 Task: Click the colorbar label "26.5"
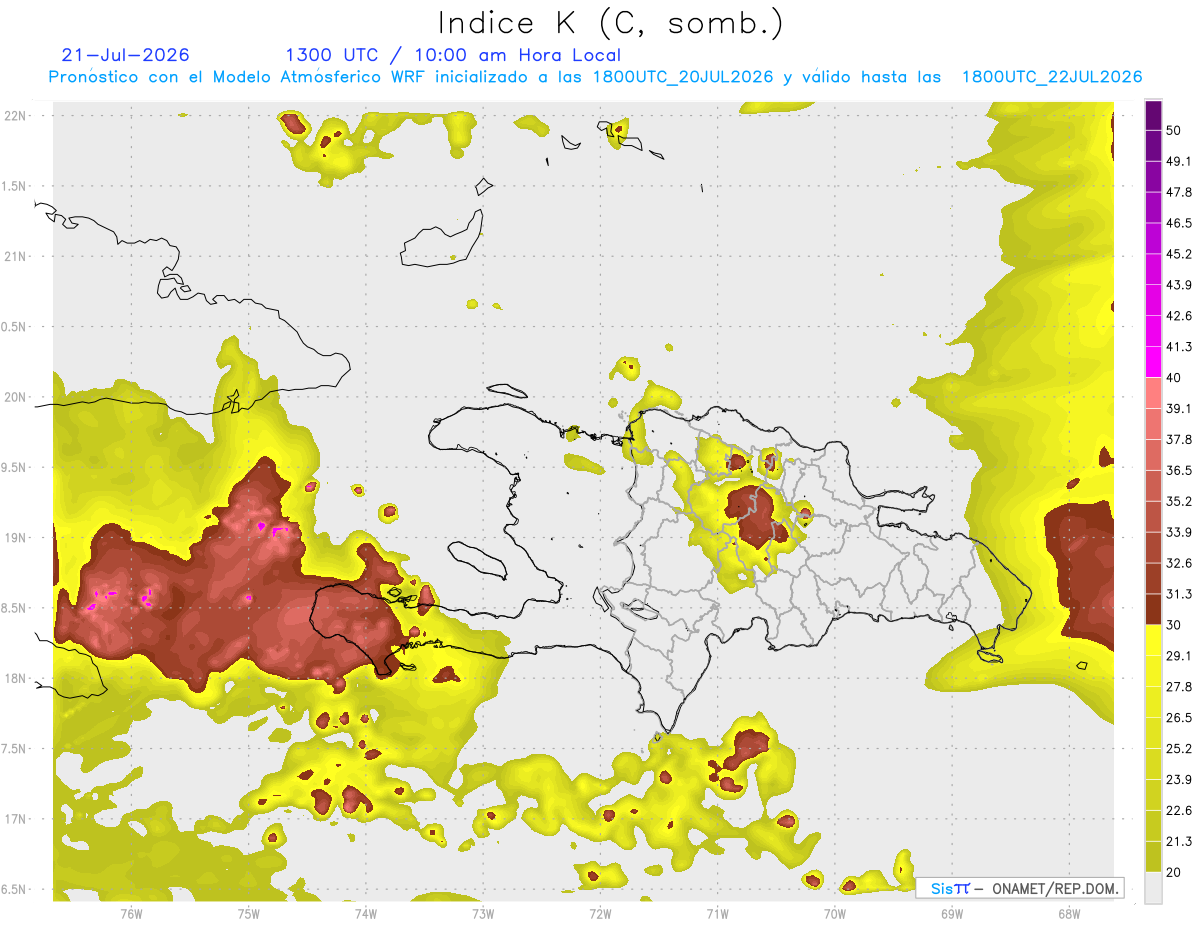[1178, 718]
